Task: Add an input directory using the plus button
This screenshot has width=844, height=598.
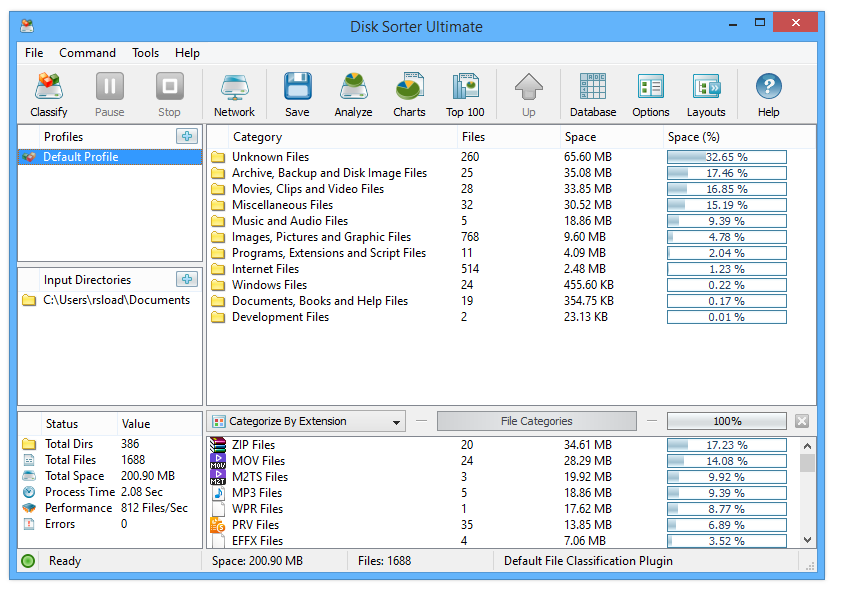Action: pos(186,279)
